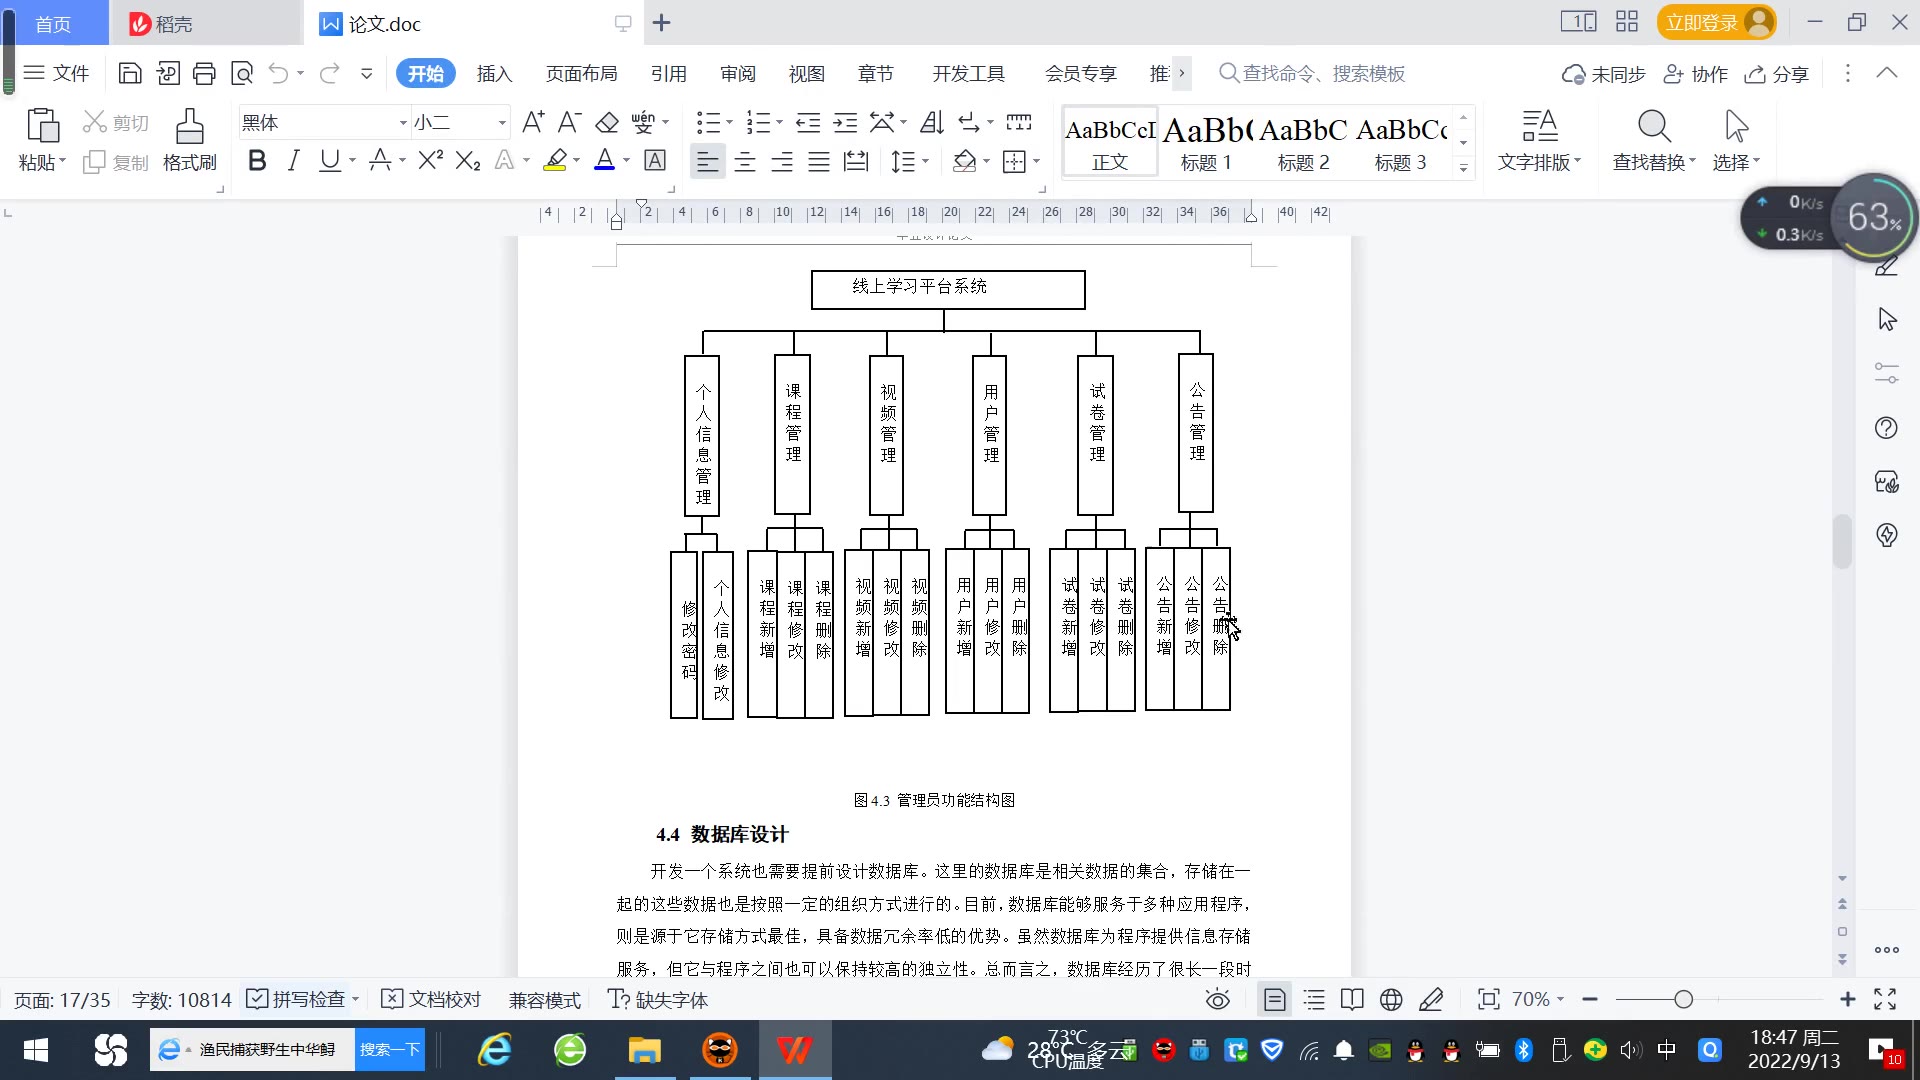
Task: Expand line spacing options
Action: (926, 161)
